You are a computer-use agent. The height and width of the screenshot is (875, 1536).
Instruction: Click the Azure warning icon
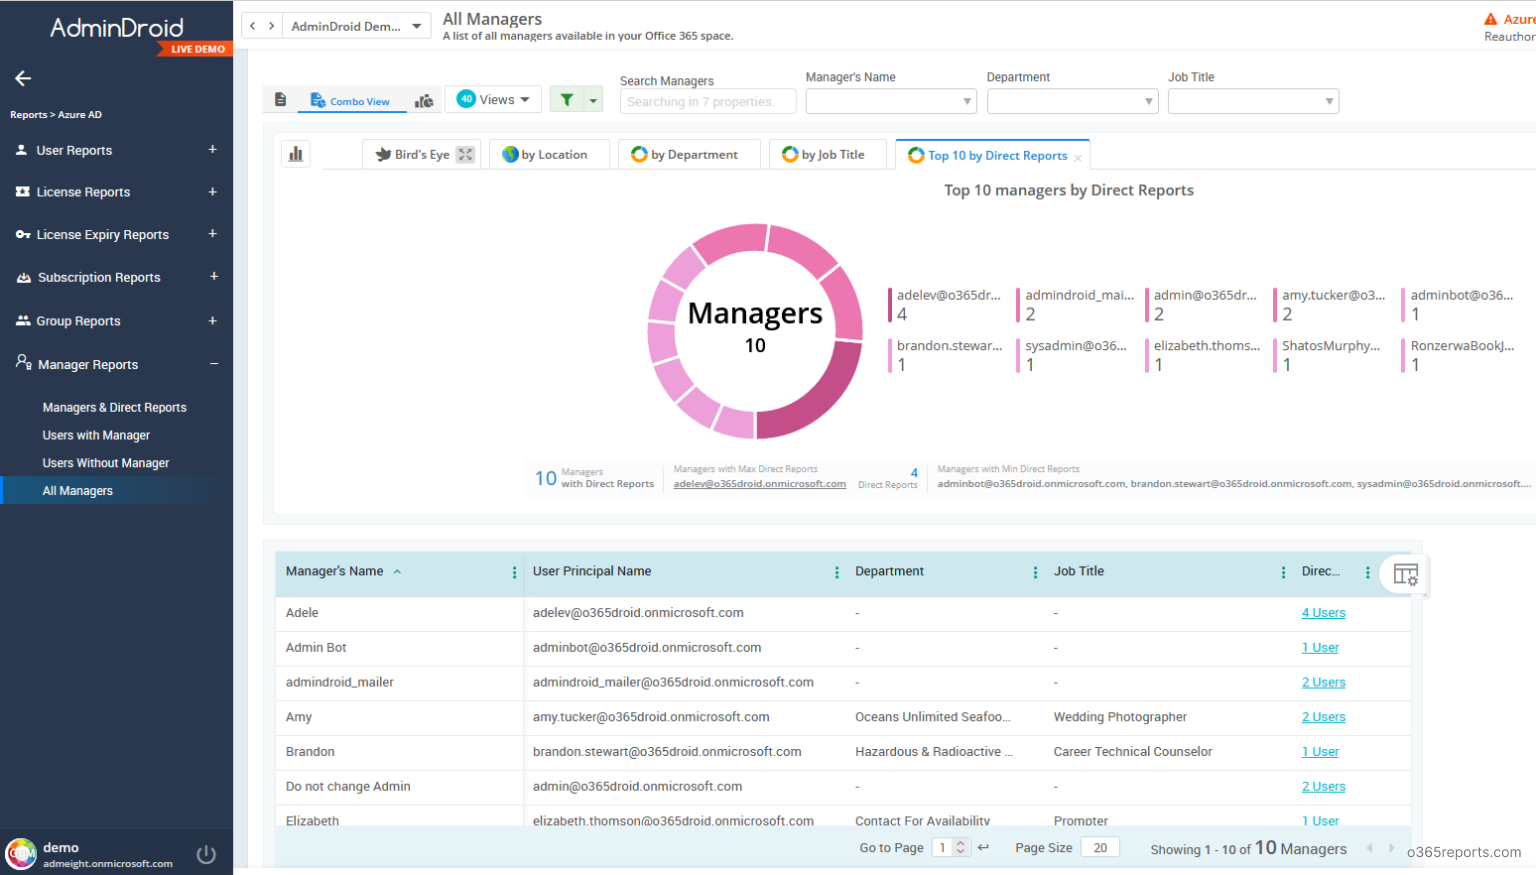pos(1490,19)
